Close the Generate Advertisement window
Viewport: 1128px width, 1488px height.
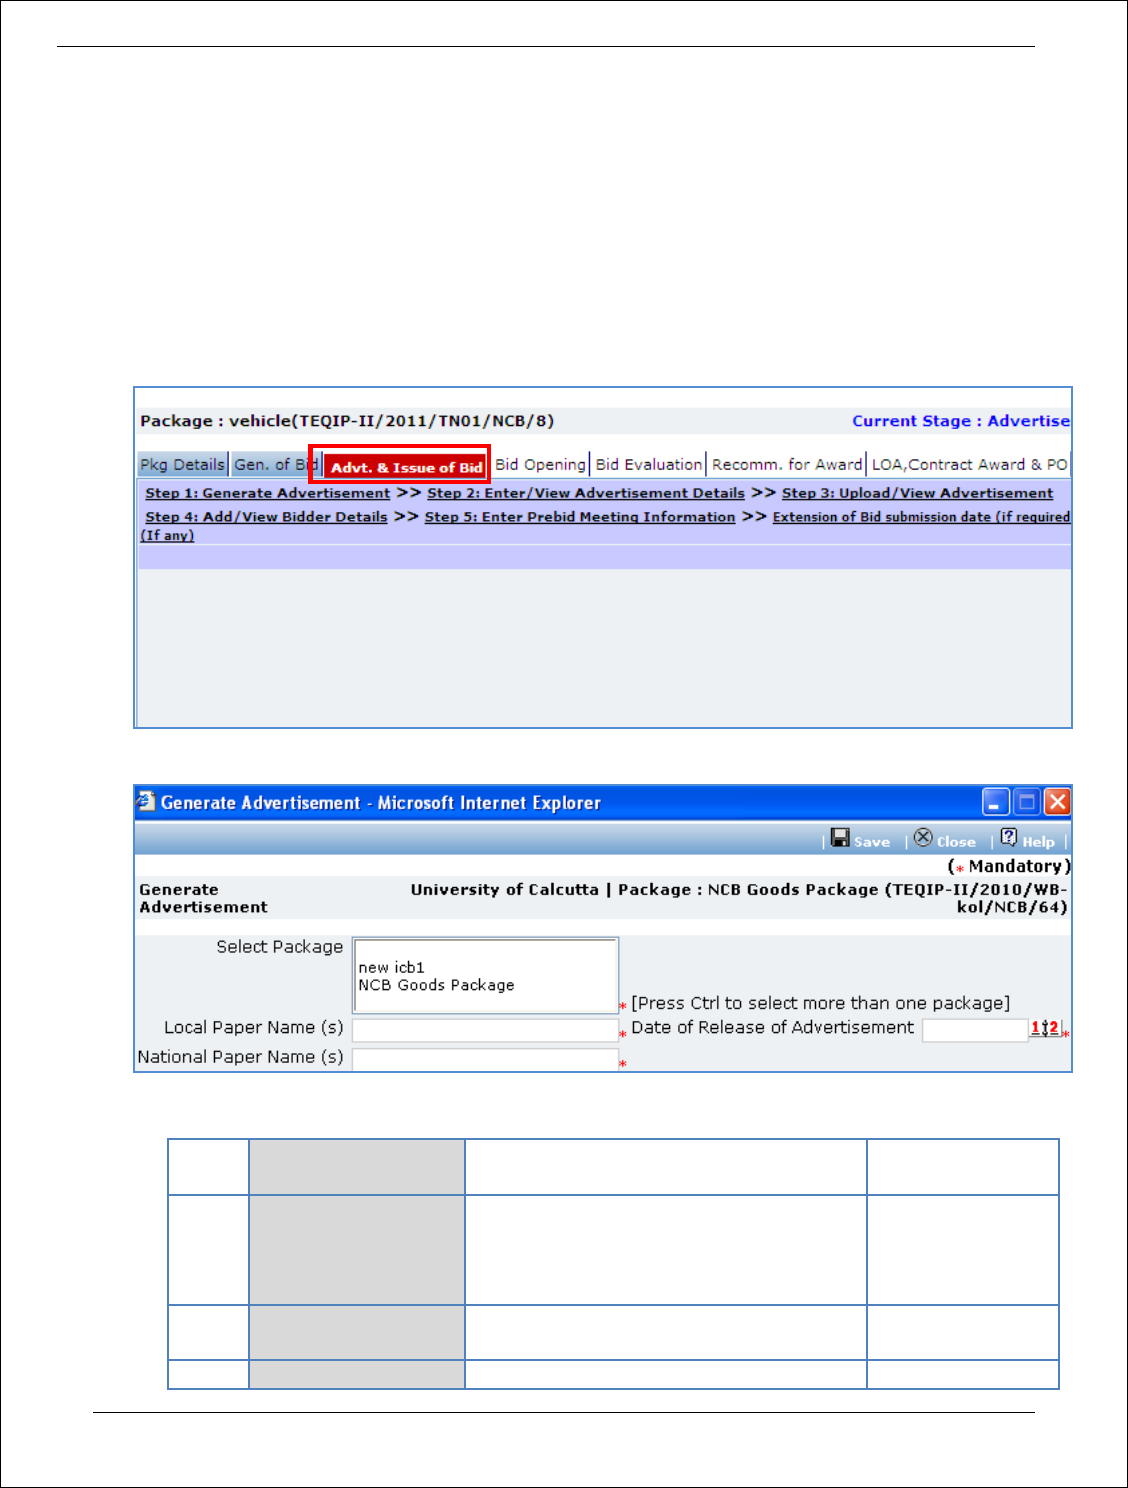(1057, 802)
